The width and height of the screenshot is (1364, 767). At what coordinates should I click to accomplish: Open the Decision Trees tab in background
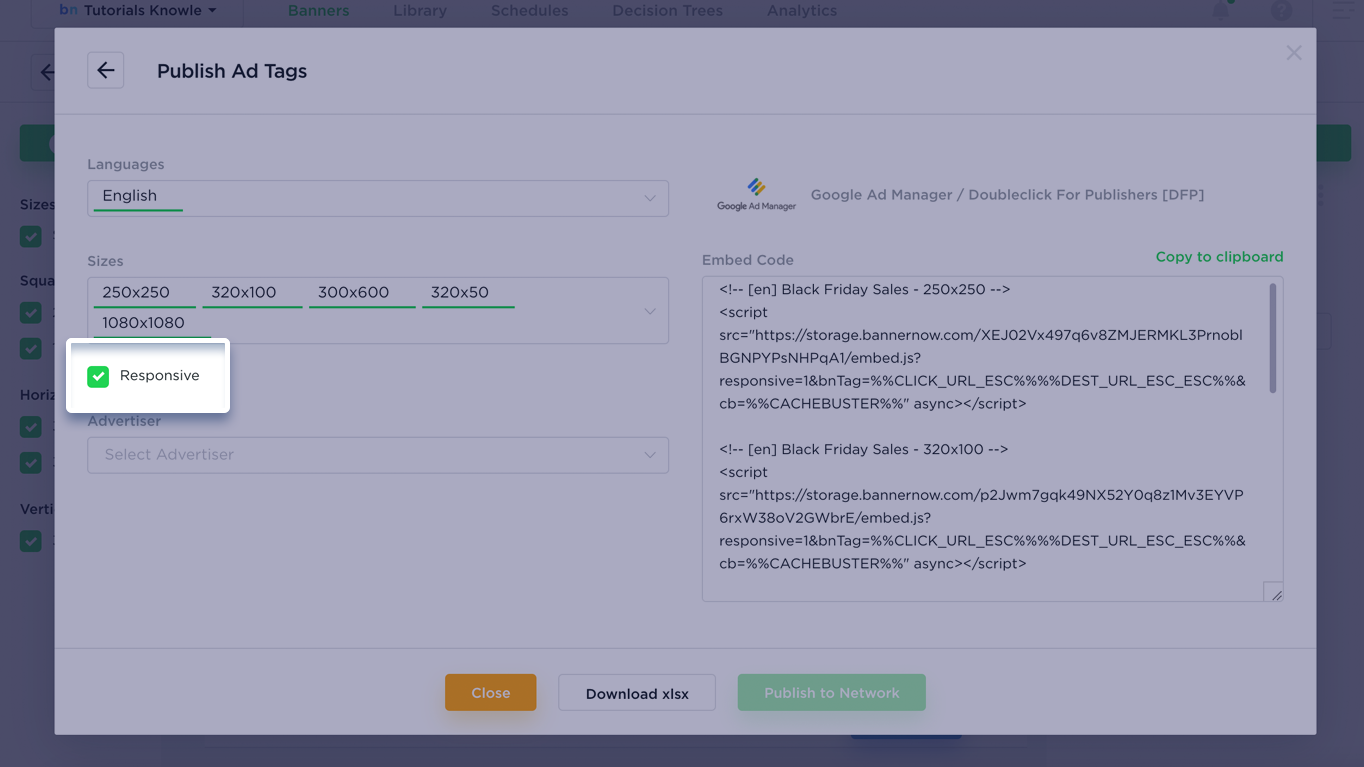pos(667,11)
